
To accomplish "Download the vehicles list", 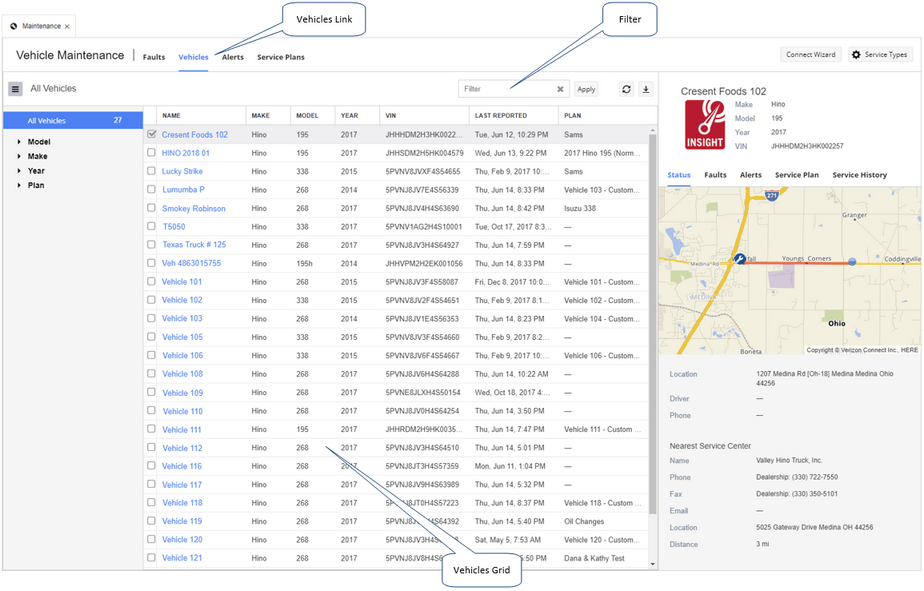I will click(x=646, y=89).
